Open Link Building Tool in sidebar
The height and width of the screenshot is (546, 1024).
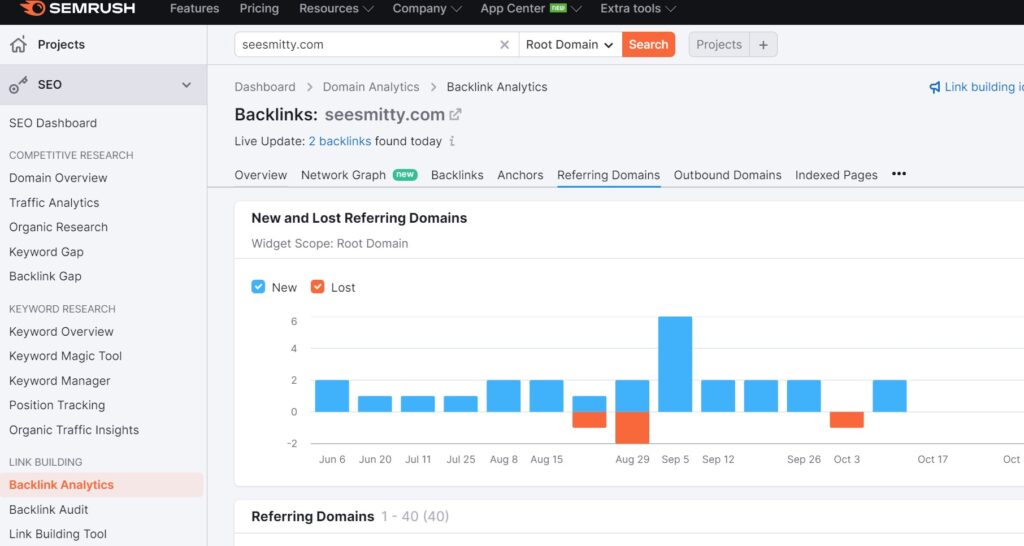[57, 534]
